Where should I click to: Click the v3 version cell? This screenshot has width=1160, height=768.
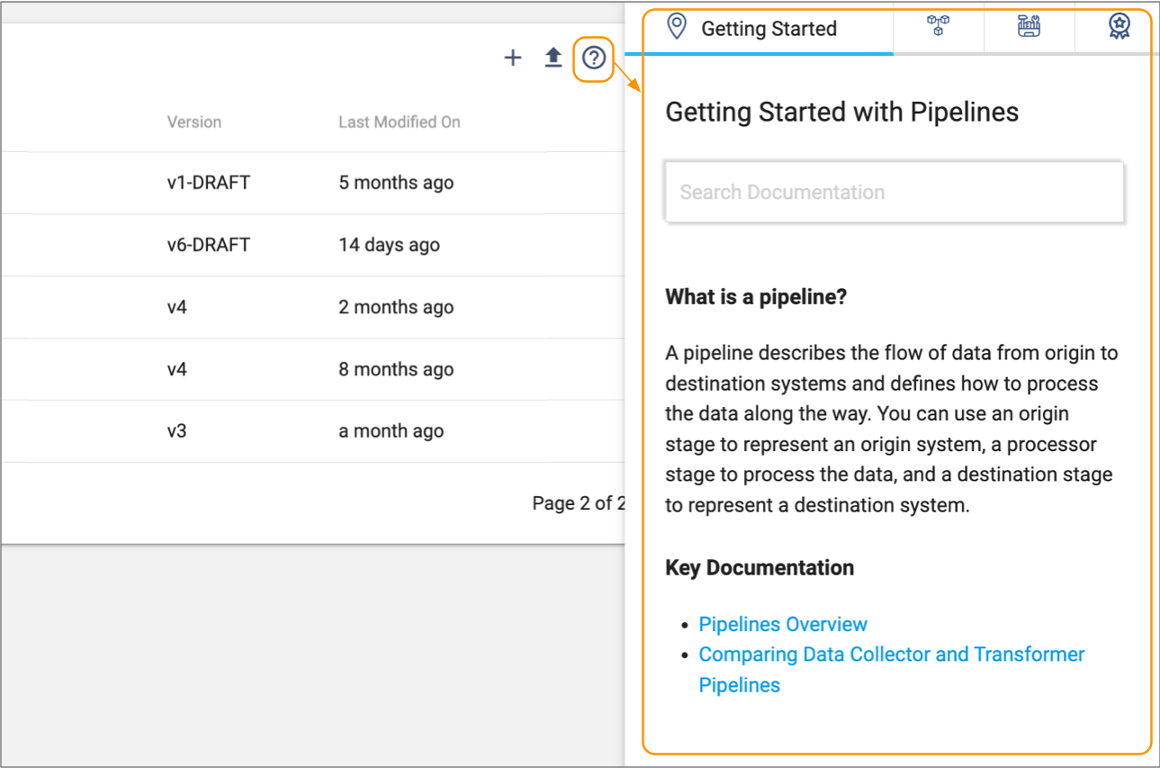pos(177,431)
